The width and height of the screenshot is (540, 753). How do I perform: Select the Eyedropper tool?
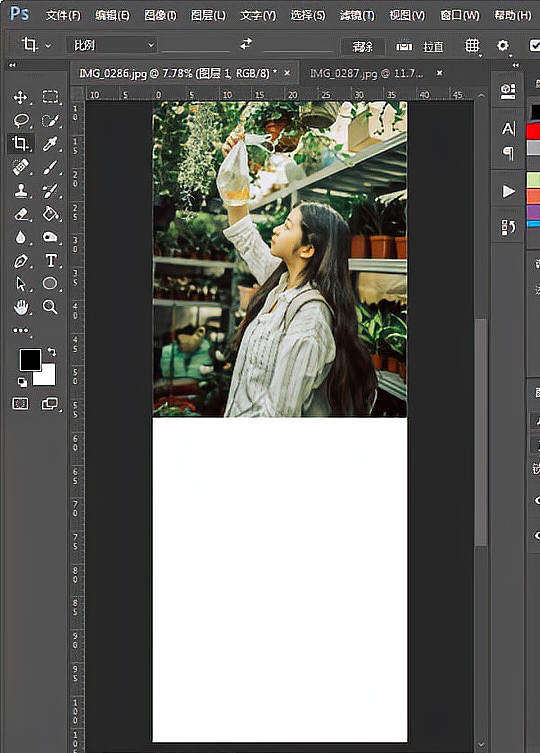click(x=50, y=143)
